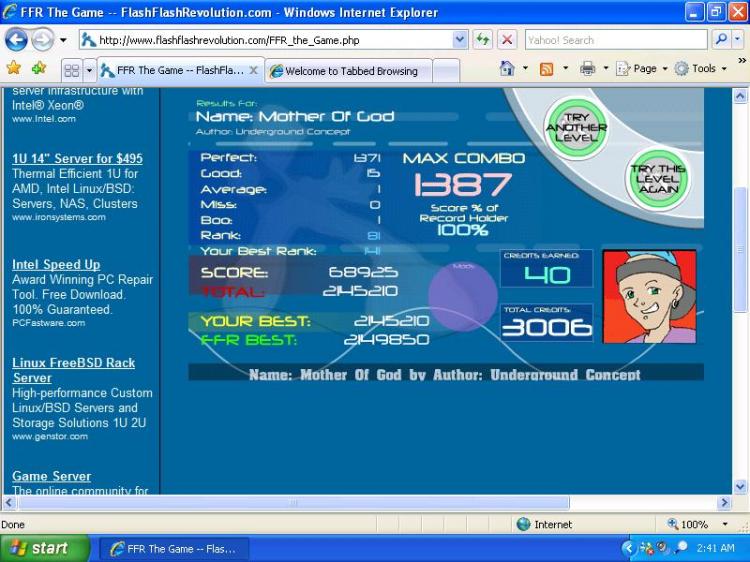Open the Windows Start menu
This screenshot has width=750, height=562.
pos(44,548)
